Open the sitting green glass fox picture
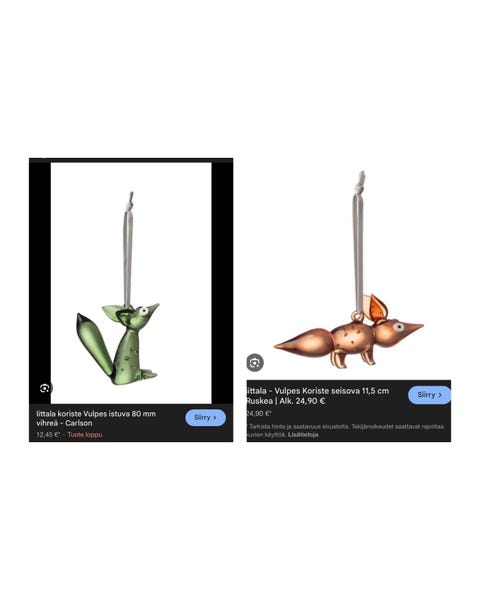Image resolution: width=480 pixels, height=600 pixels. click(131, 283)
